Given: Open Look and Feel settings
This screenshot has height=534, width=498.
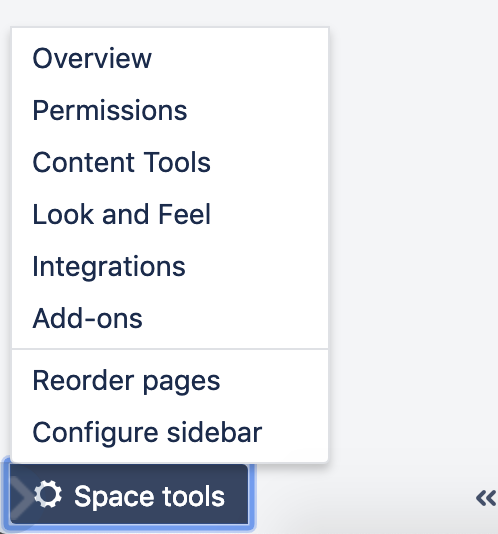Looking at the screenshot, I should tap(170, 214).
